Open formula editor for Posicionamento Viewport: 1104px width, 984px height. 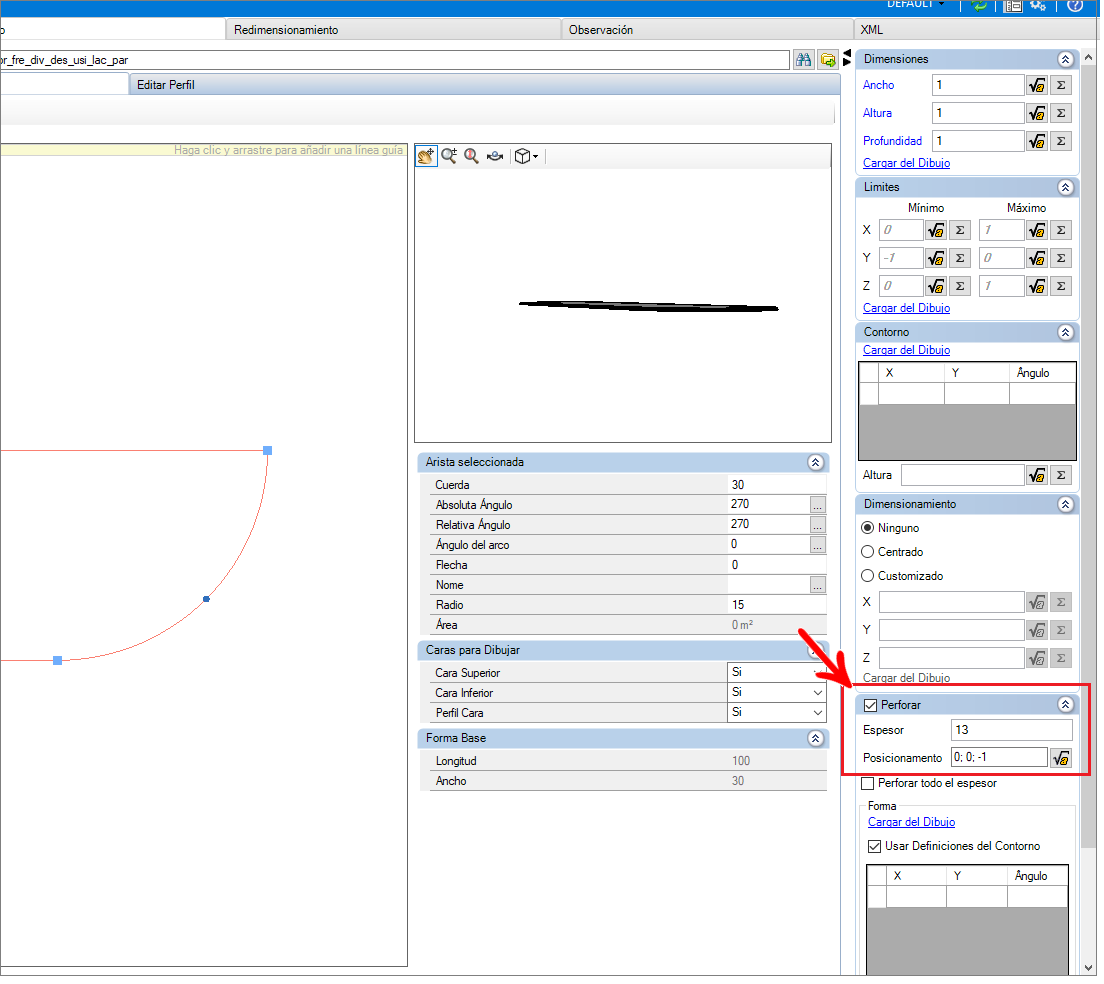pyautogui.click(x=1063, y=759)
